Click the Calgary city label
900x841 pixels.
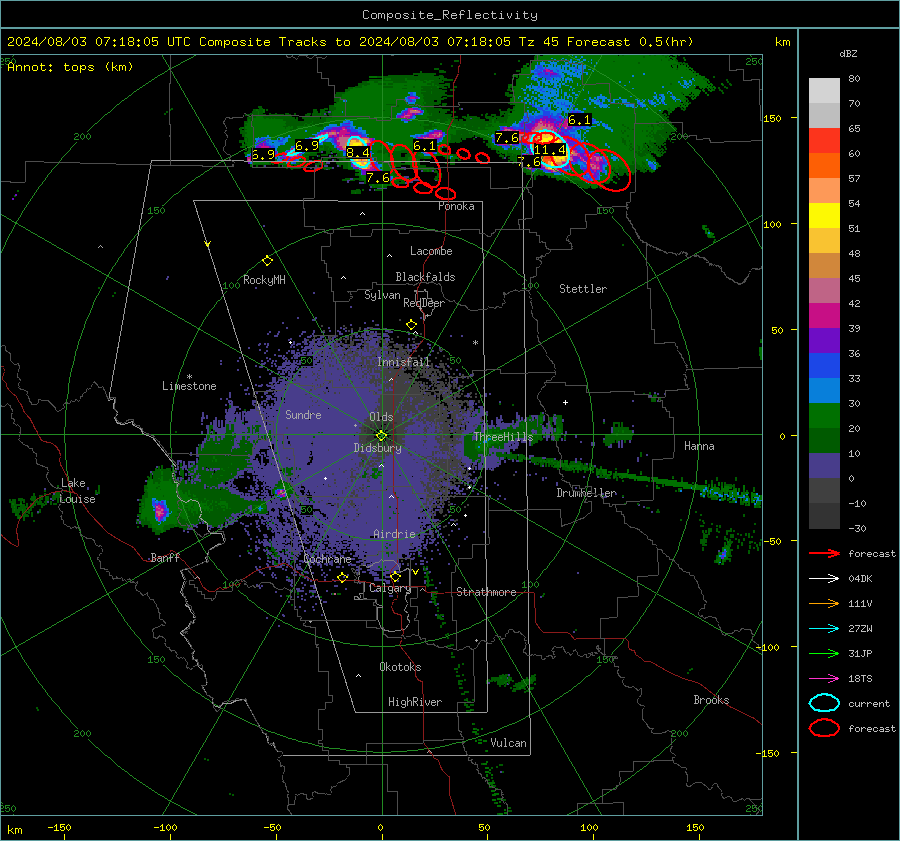(x=390, y=588)
